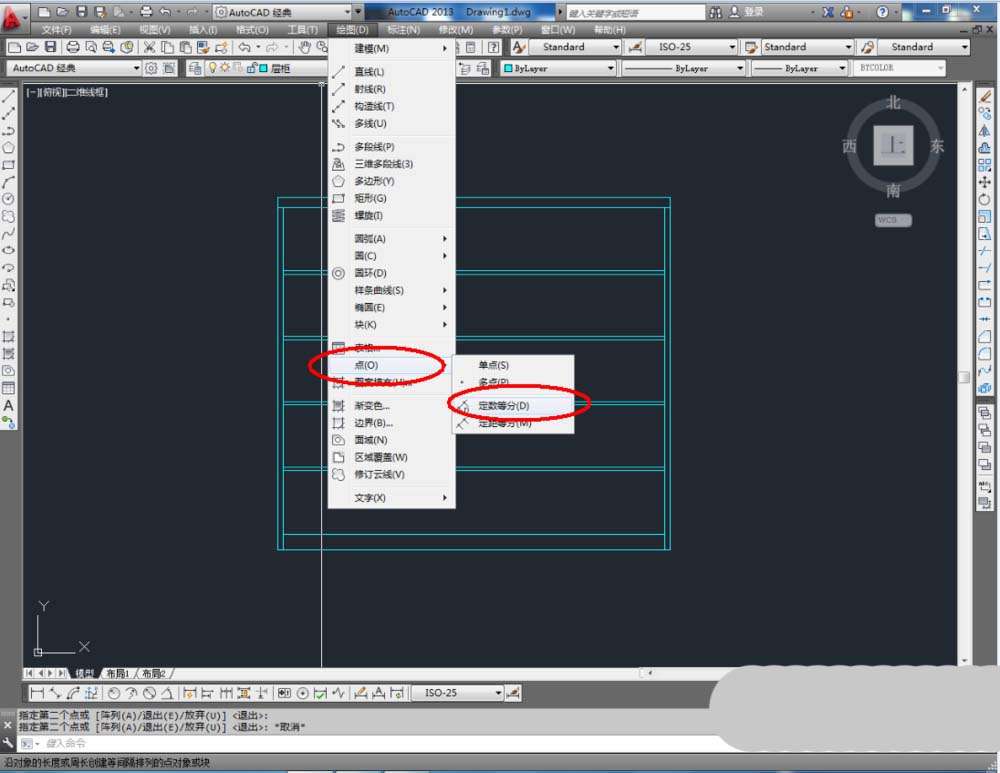1000x773 pixels.
Task: Click the Save icon in standard toolbar
Action: (50, 47)
